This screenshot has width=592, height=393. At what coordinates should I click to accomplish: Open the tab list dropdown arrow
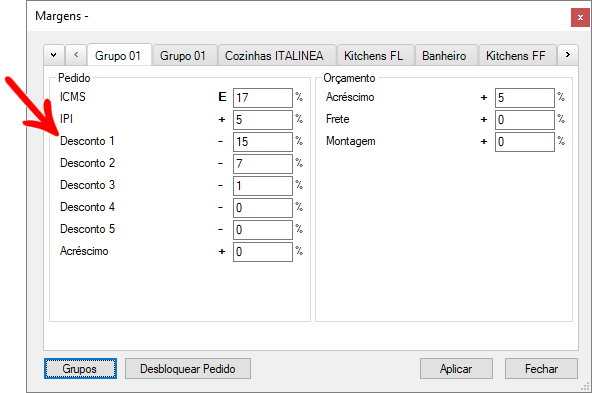(54, 55)
